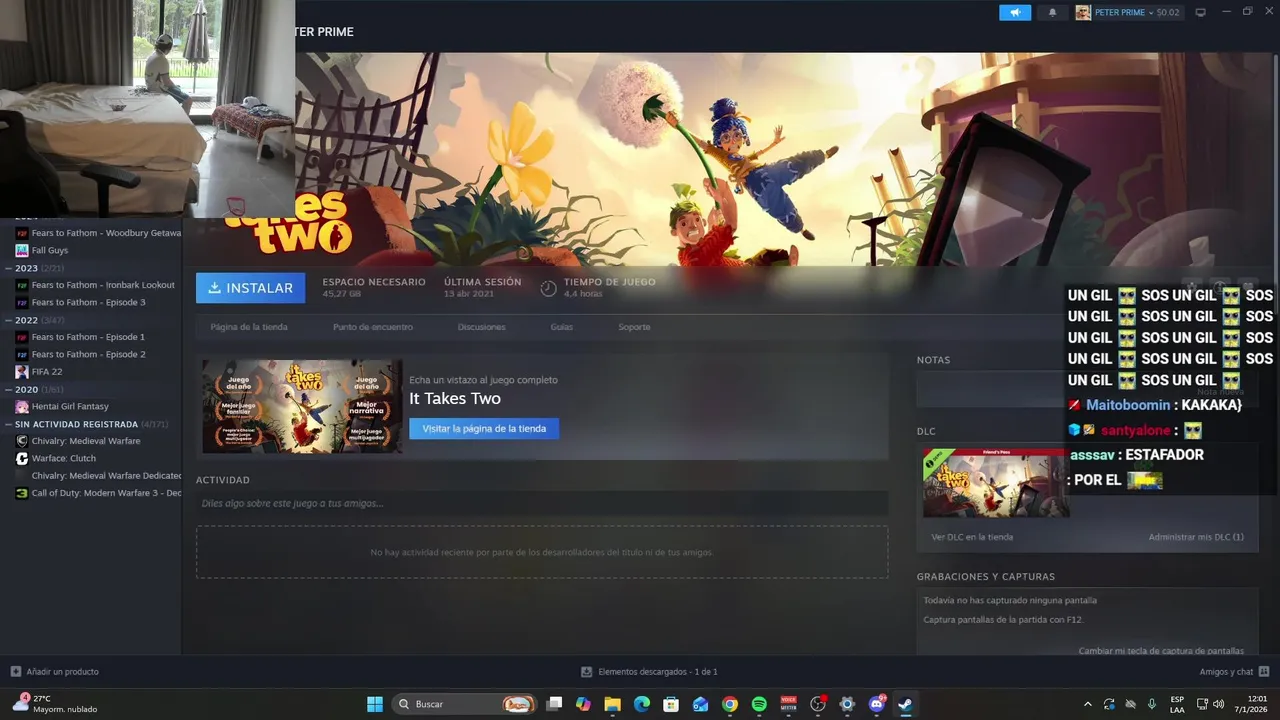Open Spotify from the taskbar
This screenshot has width=1280, height=720.
(759, 704)
